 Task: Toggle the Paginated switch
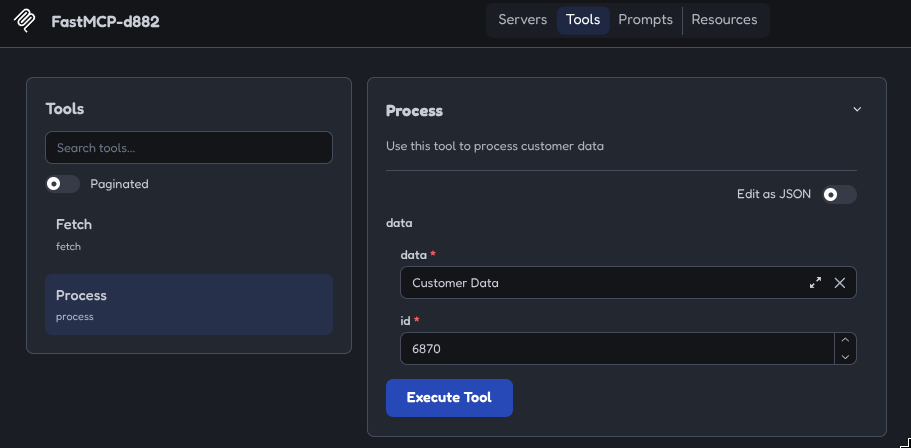click(63, 184)
